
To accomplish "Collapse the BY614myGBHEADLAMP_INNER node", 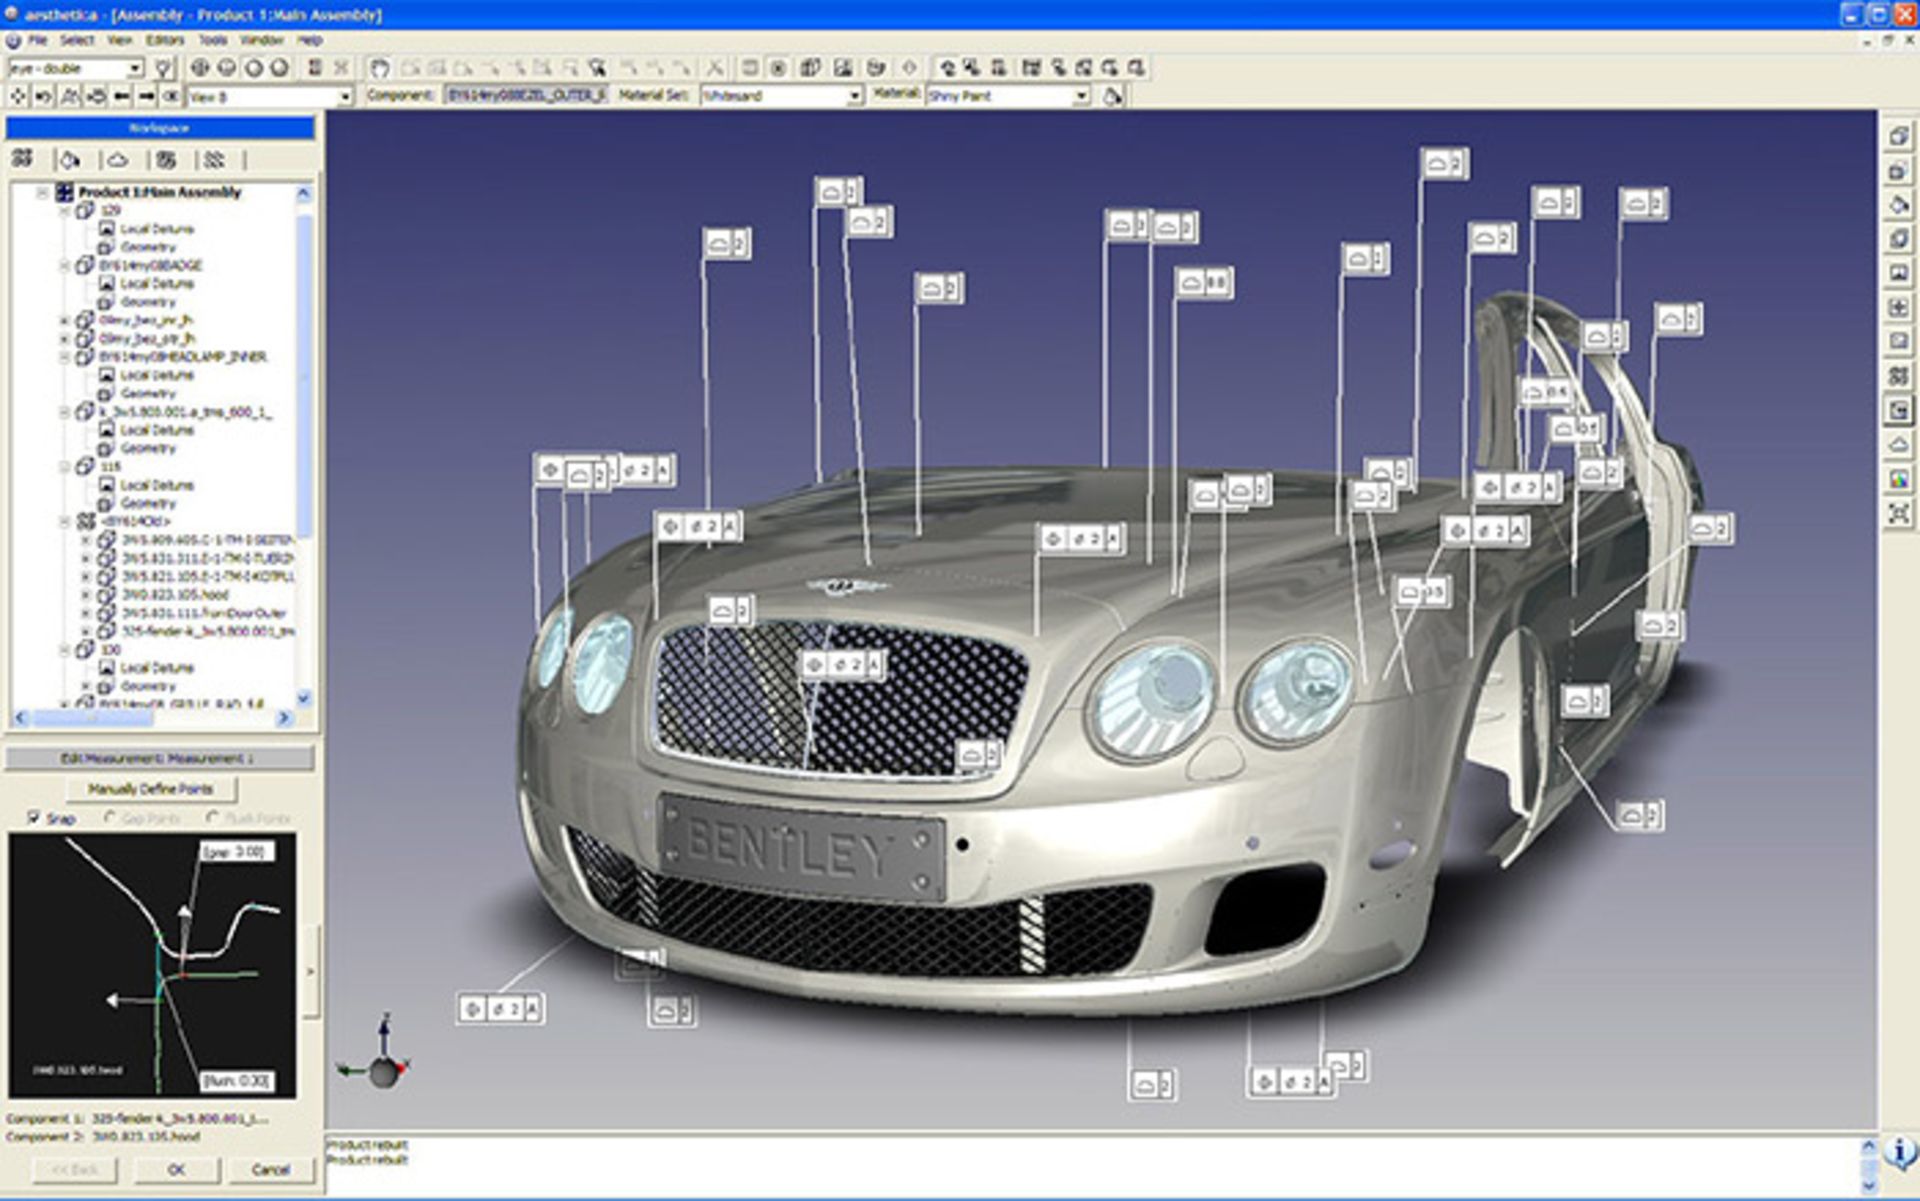I will coord(65,356).
